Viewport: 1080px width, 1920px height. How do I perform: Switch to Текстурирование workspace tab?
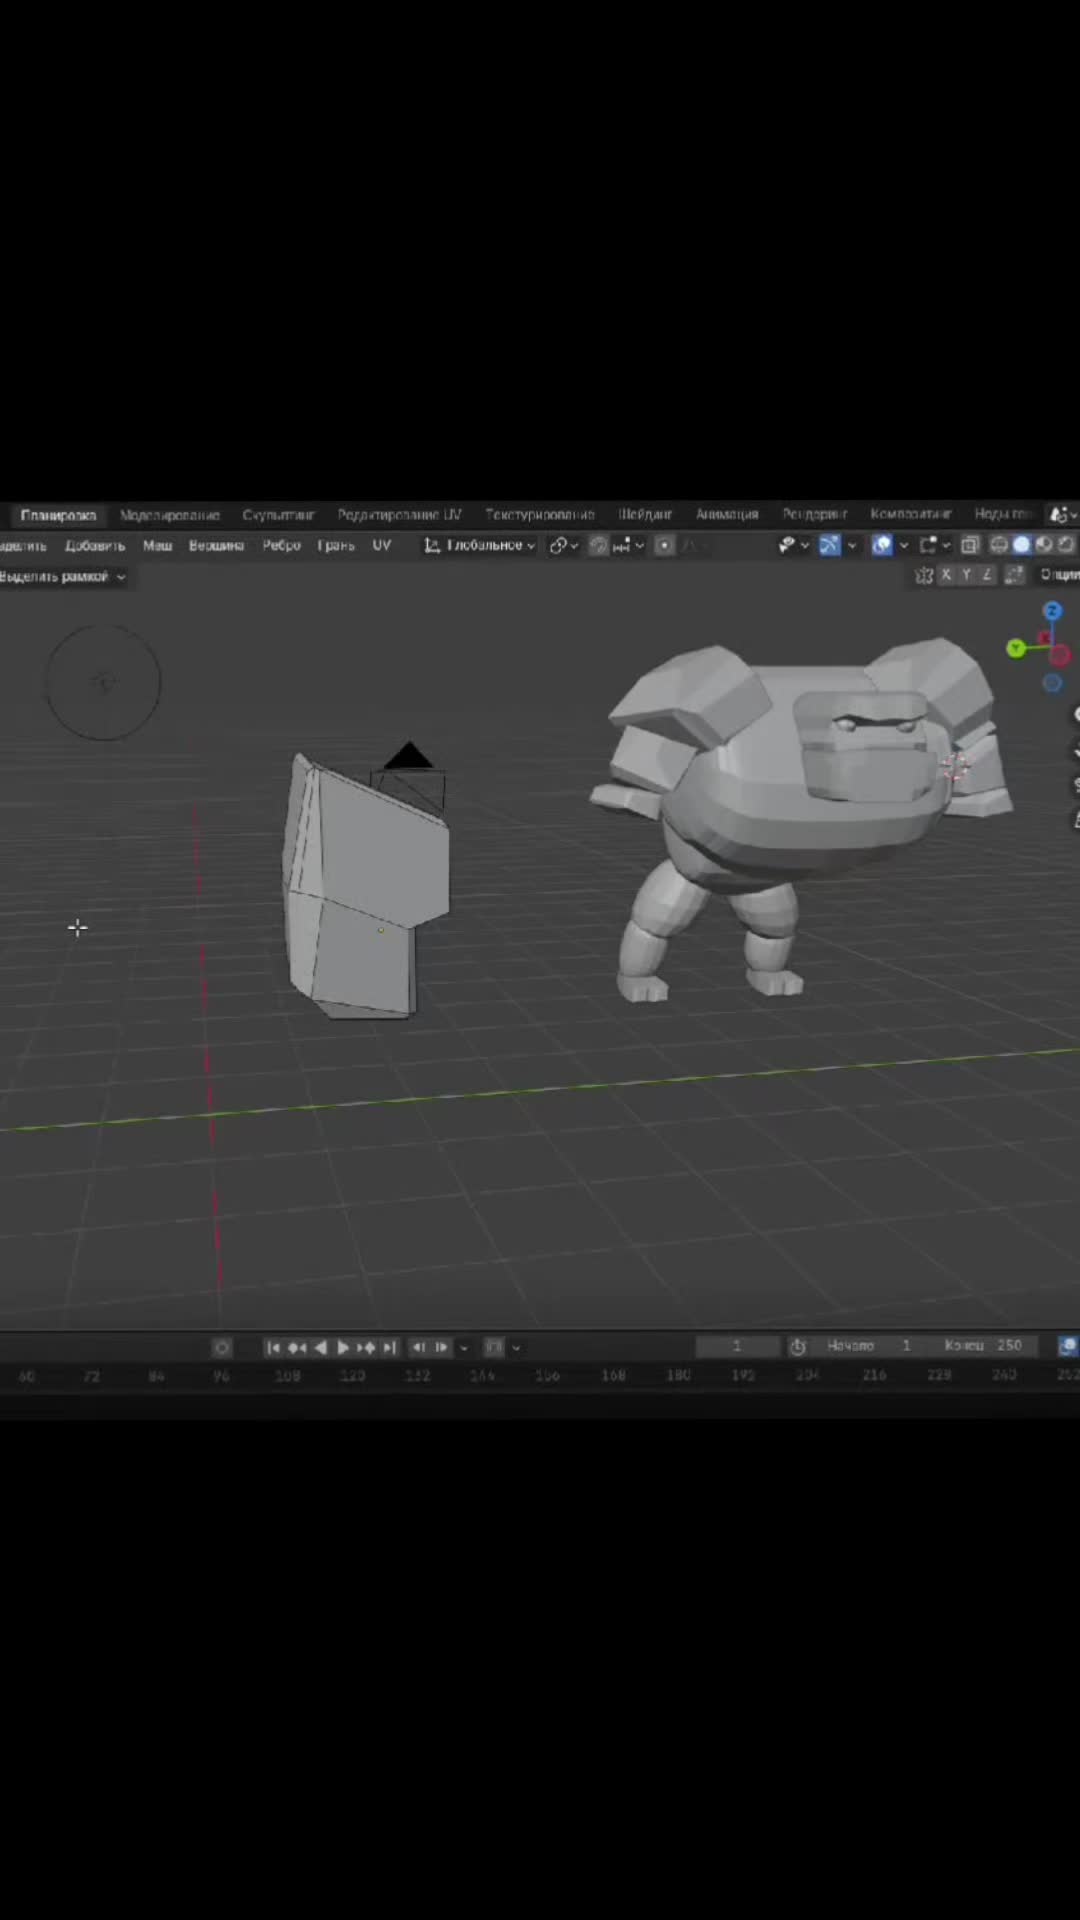(x=540, y=515)
